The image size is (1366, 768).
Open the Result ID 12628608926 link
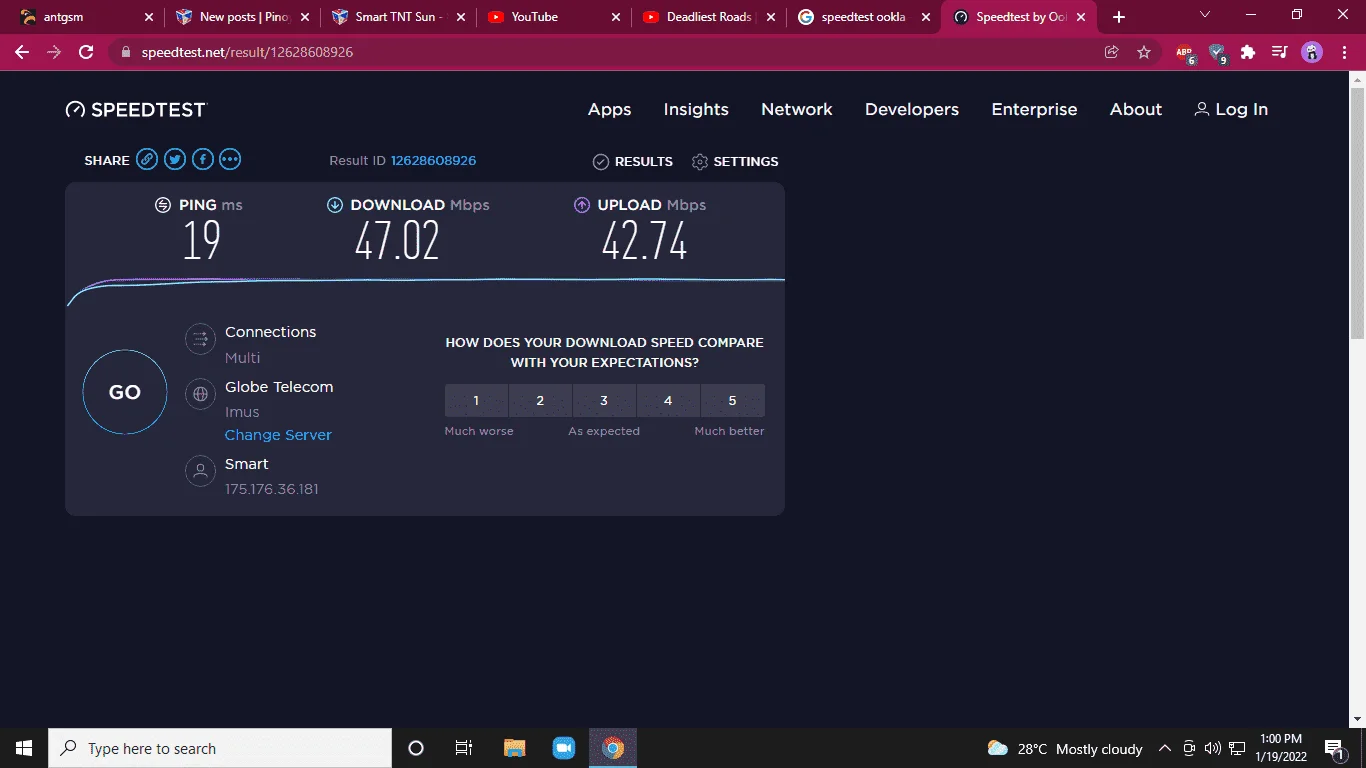tap(433, 160)
